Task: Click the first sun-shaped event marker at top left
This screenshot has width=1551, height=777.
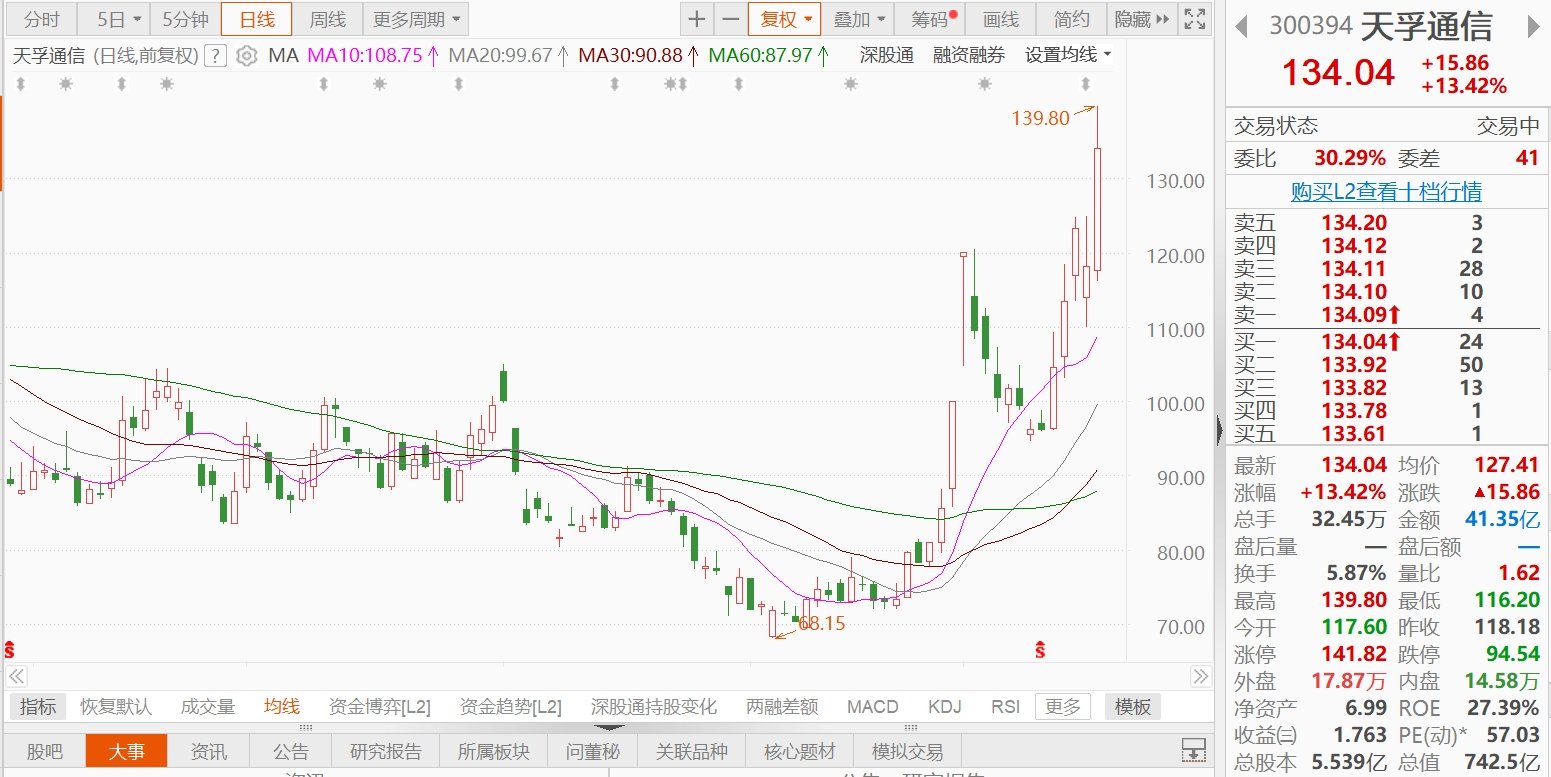Action: coord(66,85)
